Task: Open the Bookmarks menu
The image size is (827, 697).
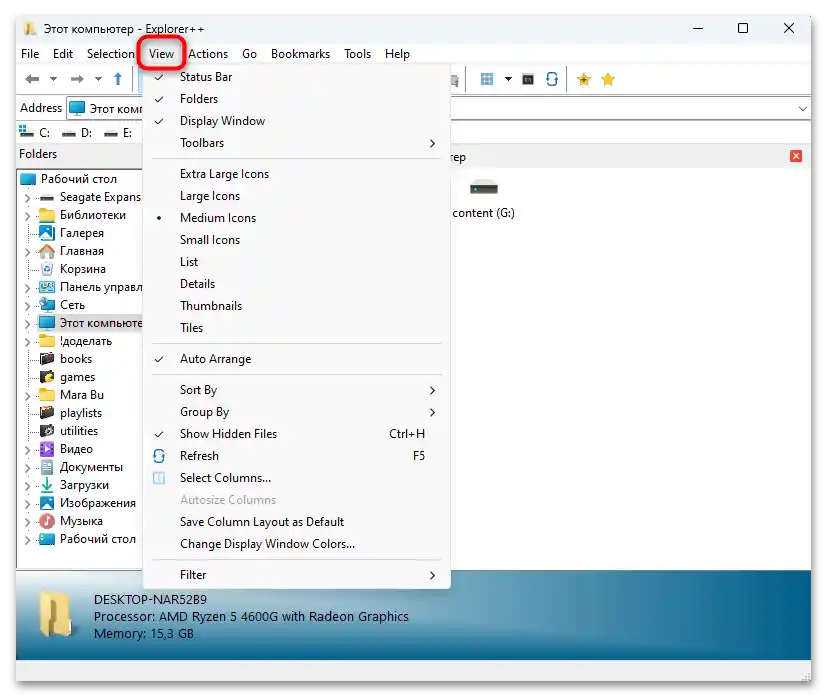Action: pos(300,53)
